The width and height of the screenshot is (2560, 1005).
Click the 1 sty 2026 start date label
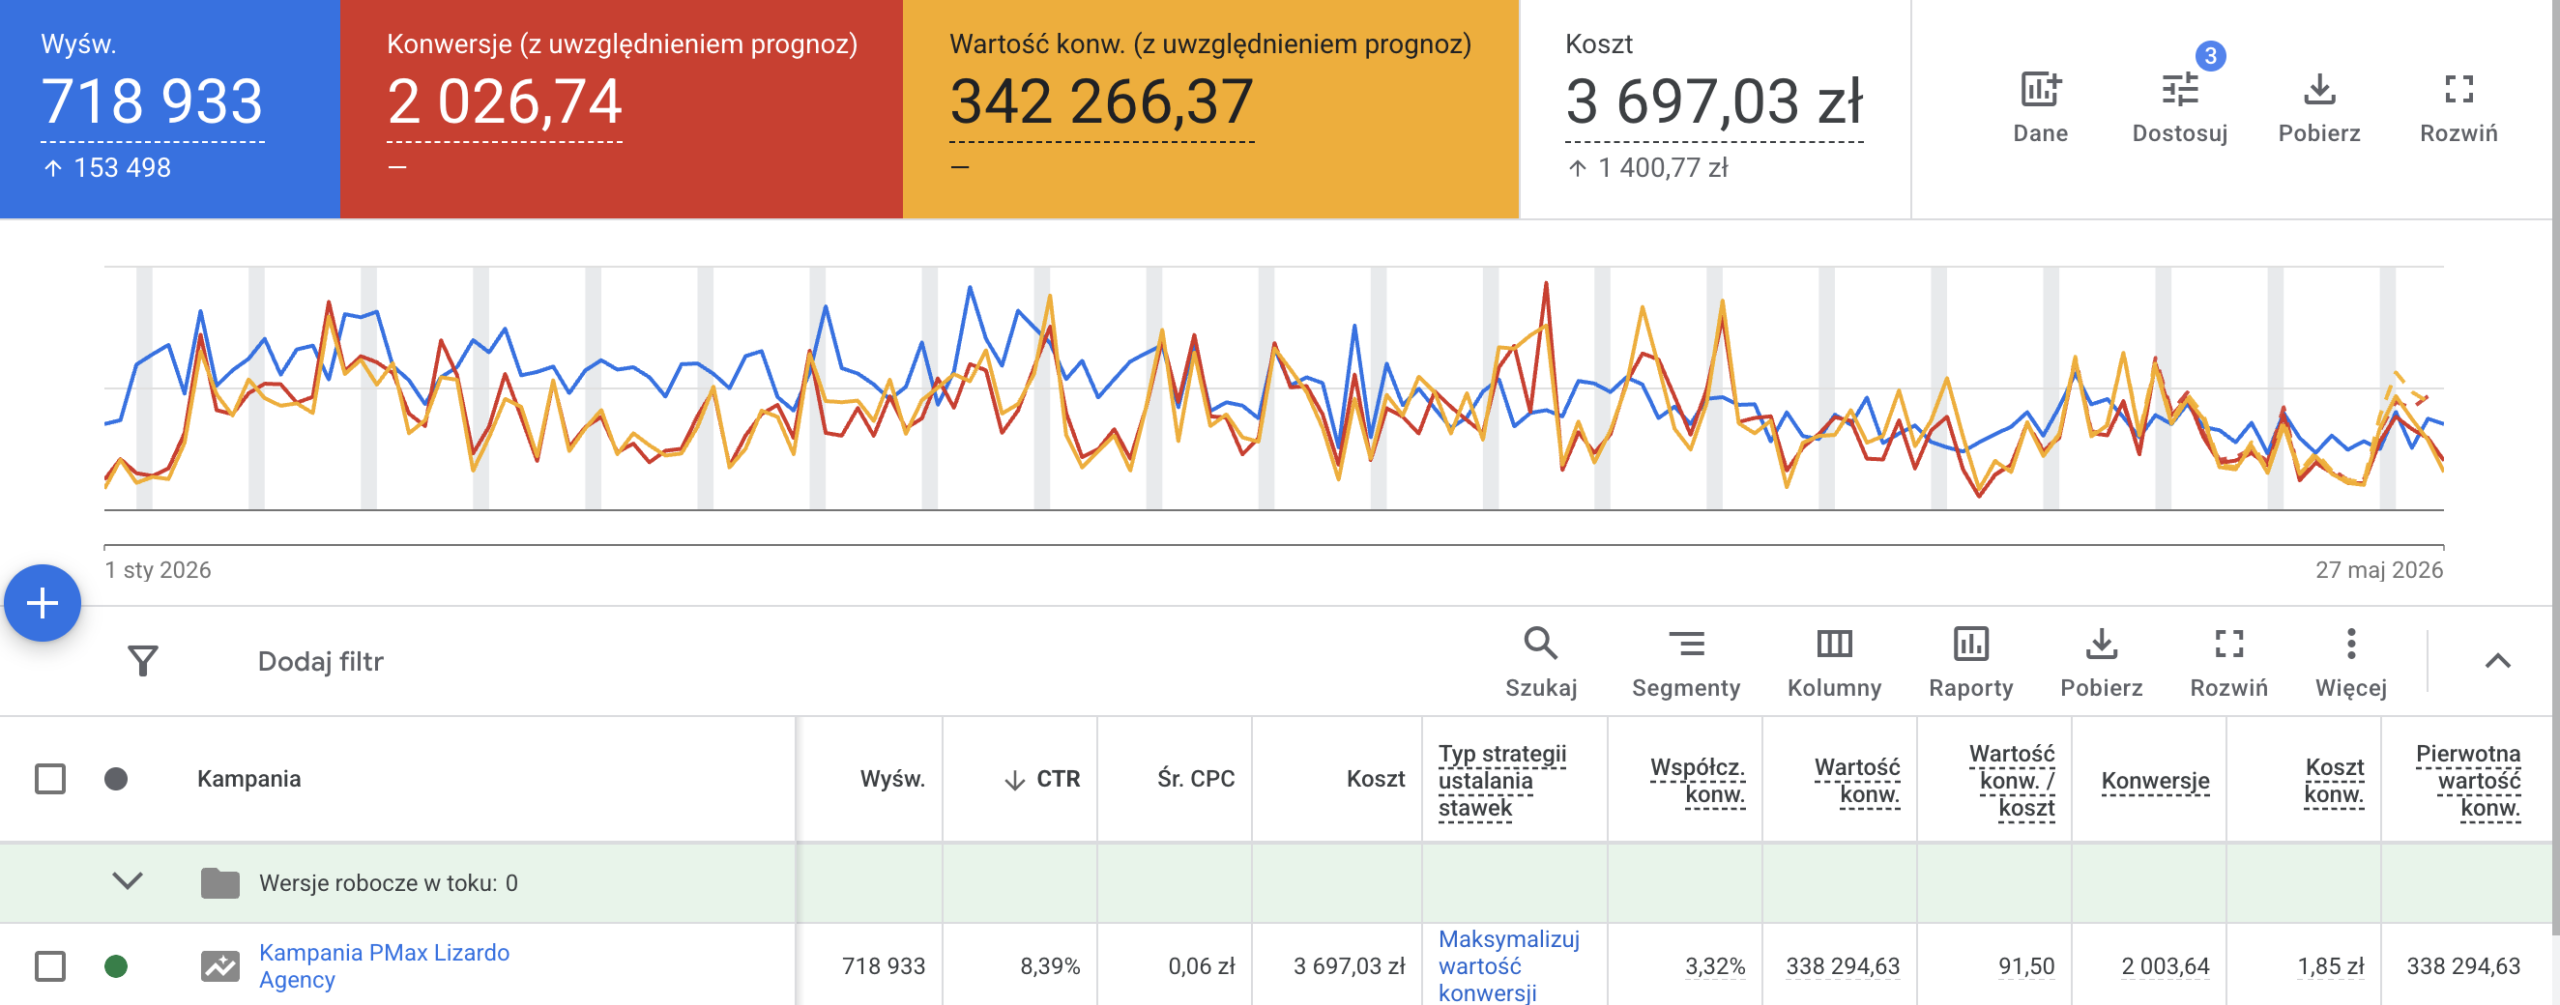pyautogui.click(x=158, y=570)
